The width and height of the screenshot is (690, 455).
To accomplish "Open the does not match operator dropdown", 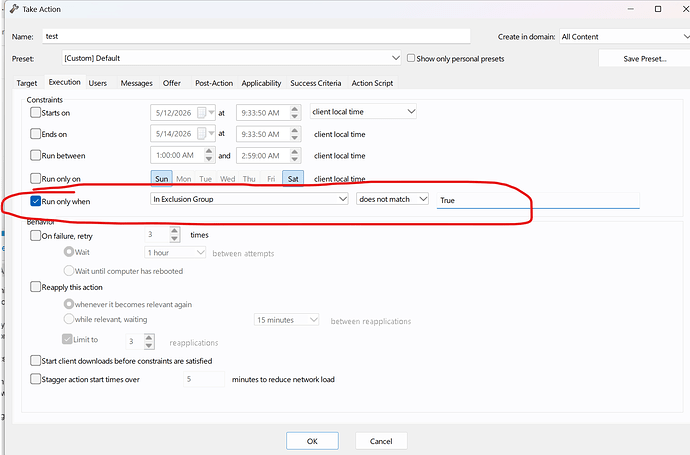I will (x=392, y=199).
